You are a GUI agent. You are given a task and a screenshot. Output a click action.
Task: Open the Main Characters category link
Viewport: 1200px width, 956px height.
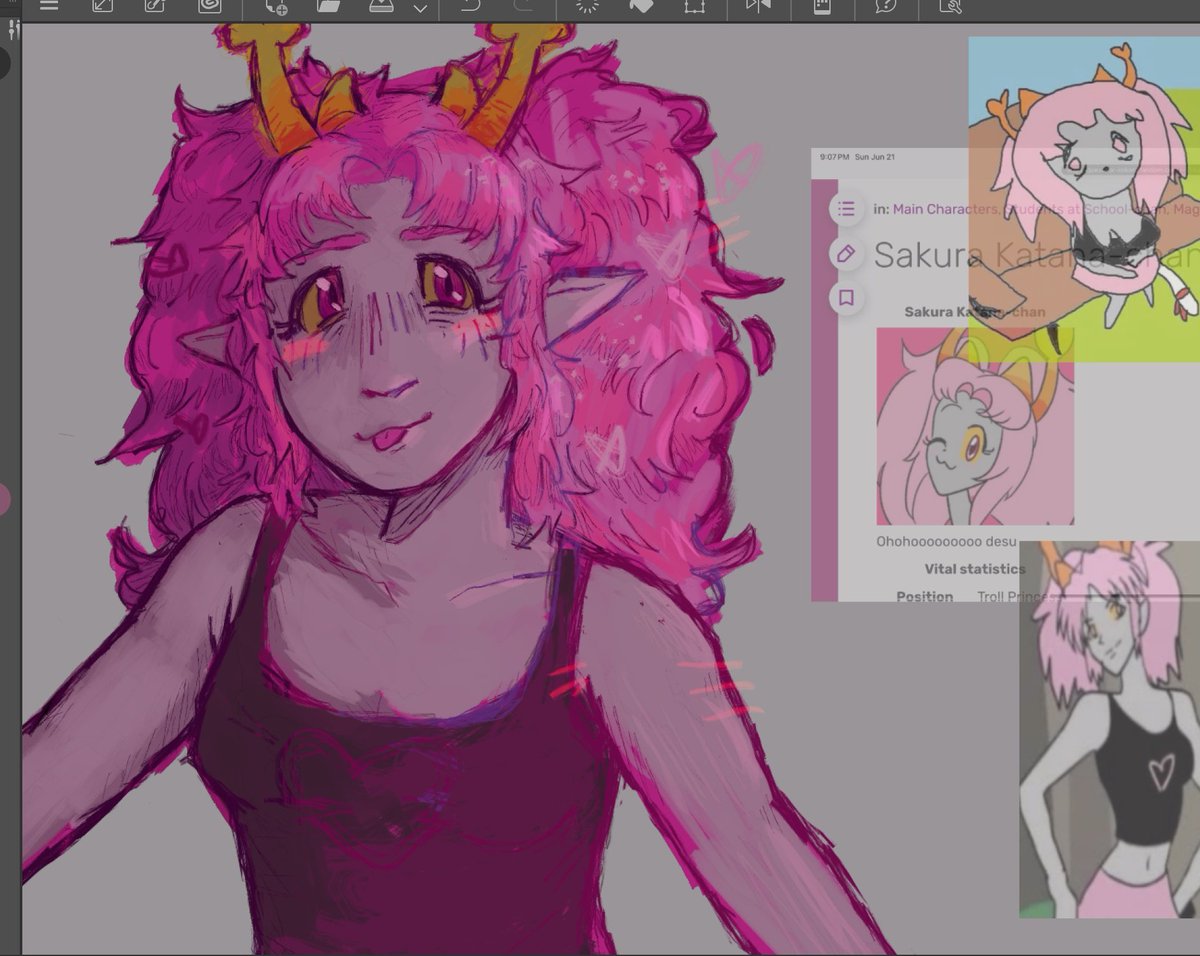[x=944, y=209]
